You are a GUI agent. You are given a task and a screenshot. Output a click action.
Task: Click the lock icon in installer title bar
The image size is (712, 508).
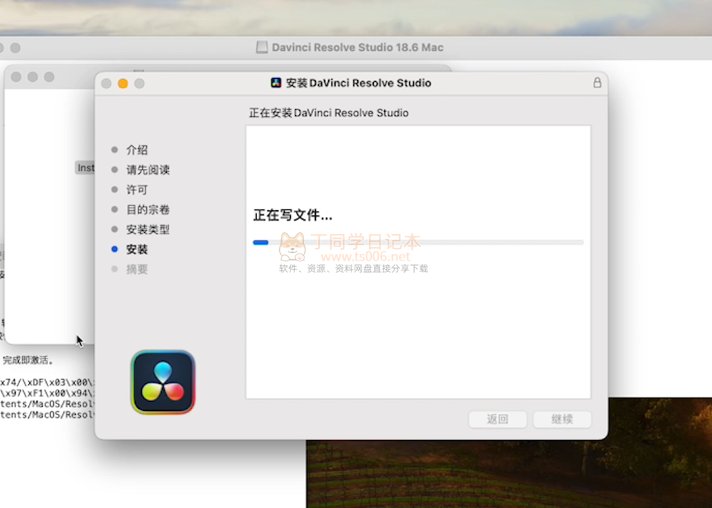pyautogui.click(x=597, y=83)
